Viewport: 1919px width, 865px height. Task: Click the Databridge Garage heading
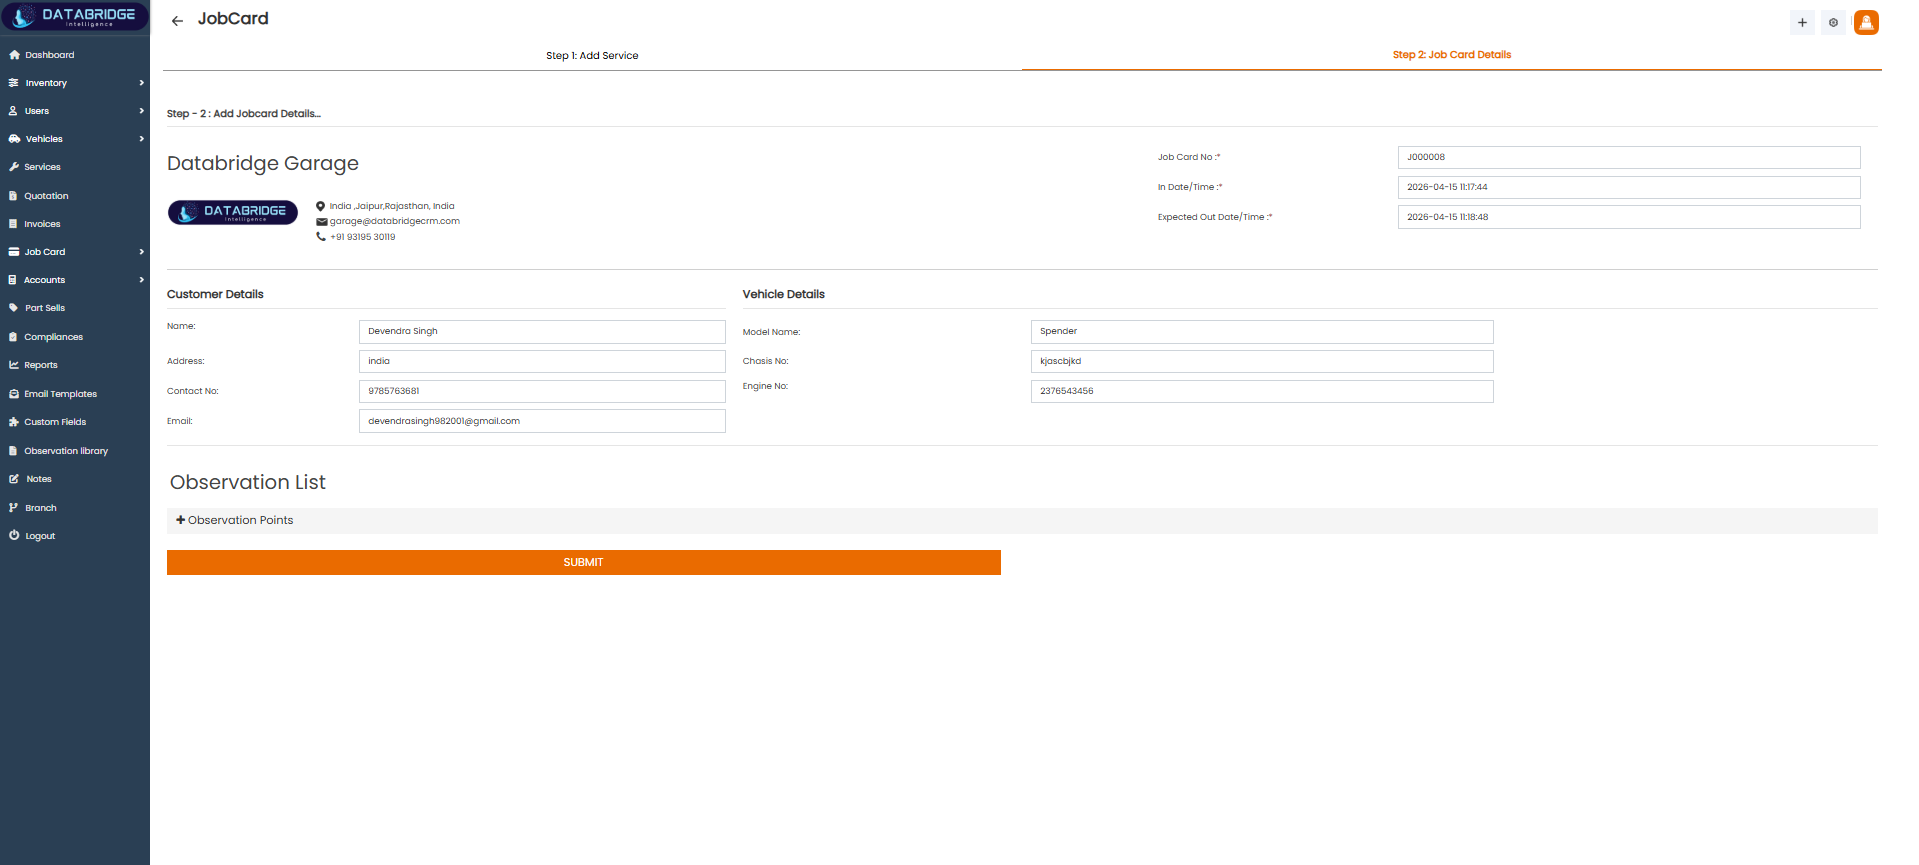(x=263, y=163)
